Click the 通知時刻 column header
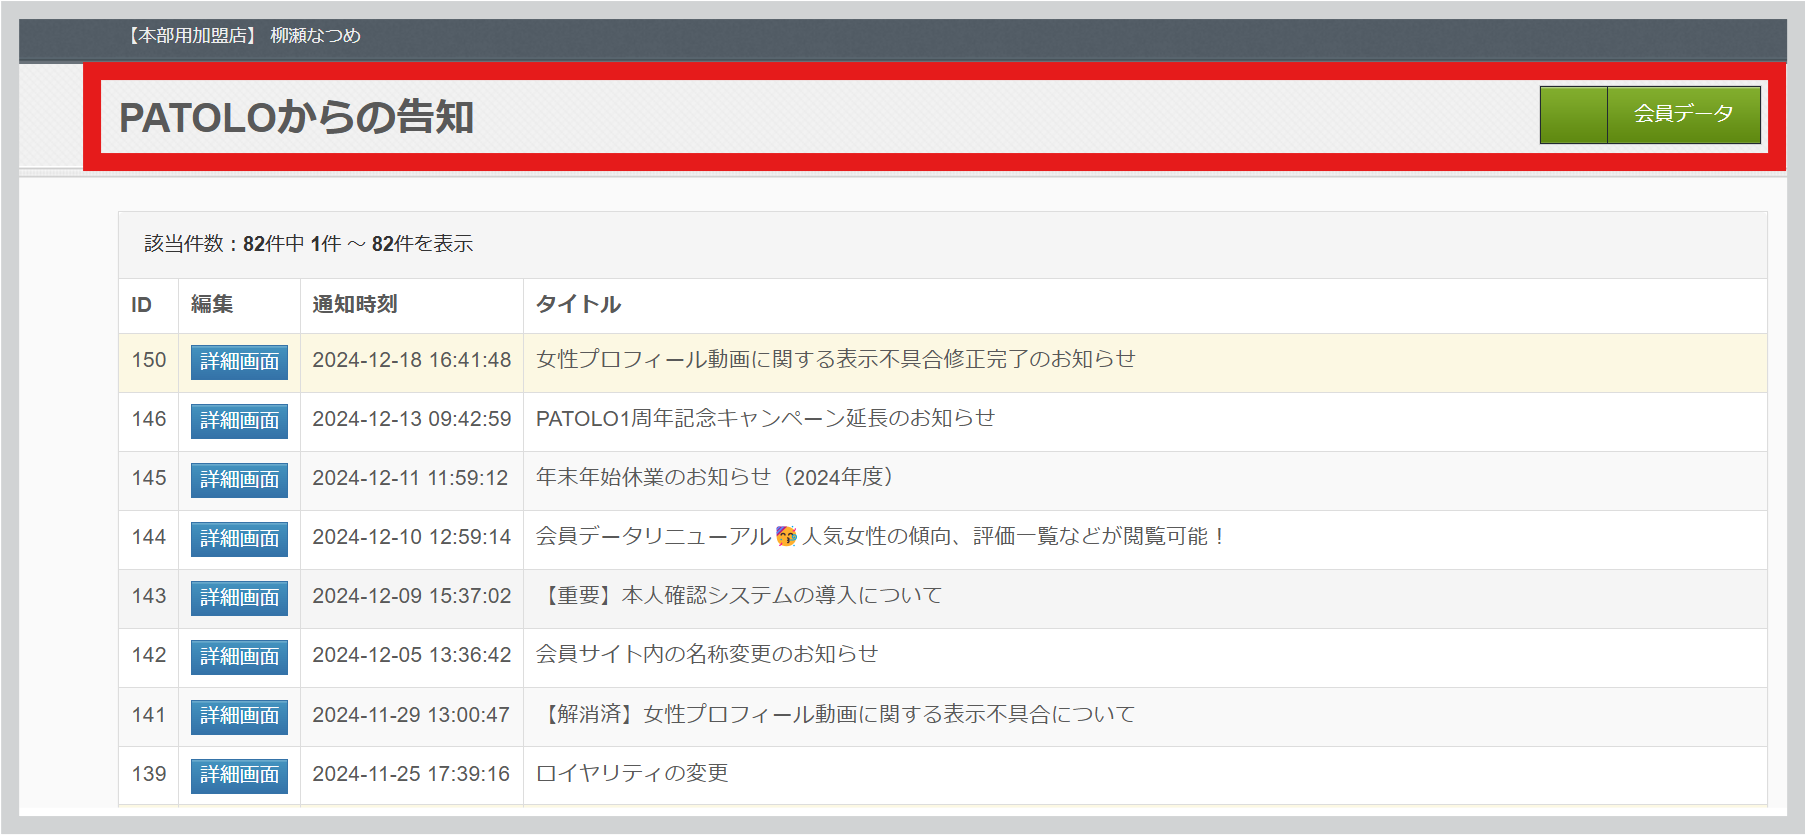 355,304
